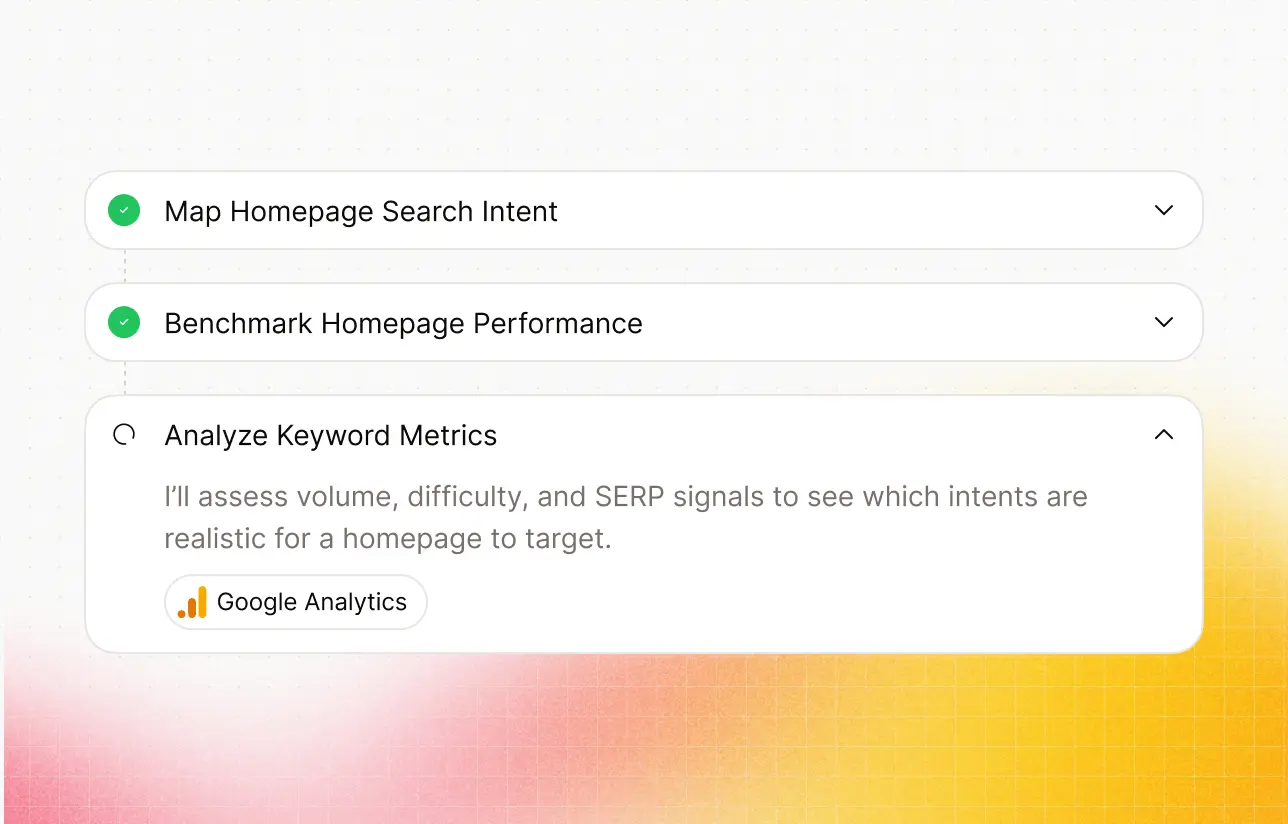
Task: Expand the Benchmark Homepage Performance card
Action: [x=1163, y=322]
